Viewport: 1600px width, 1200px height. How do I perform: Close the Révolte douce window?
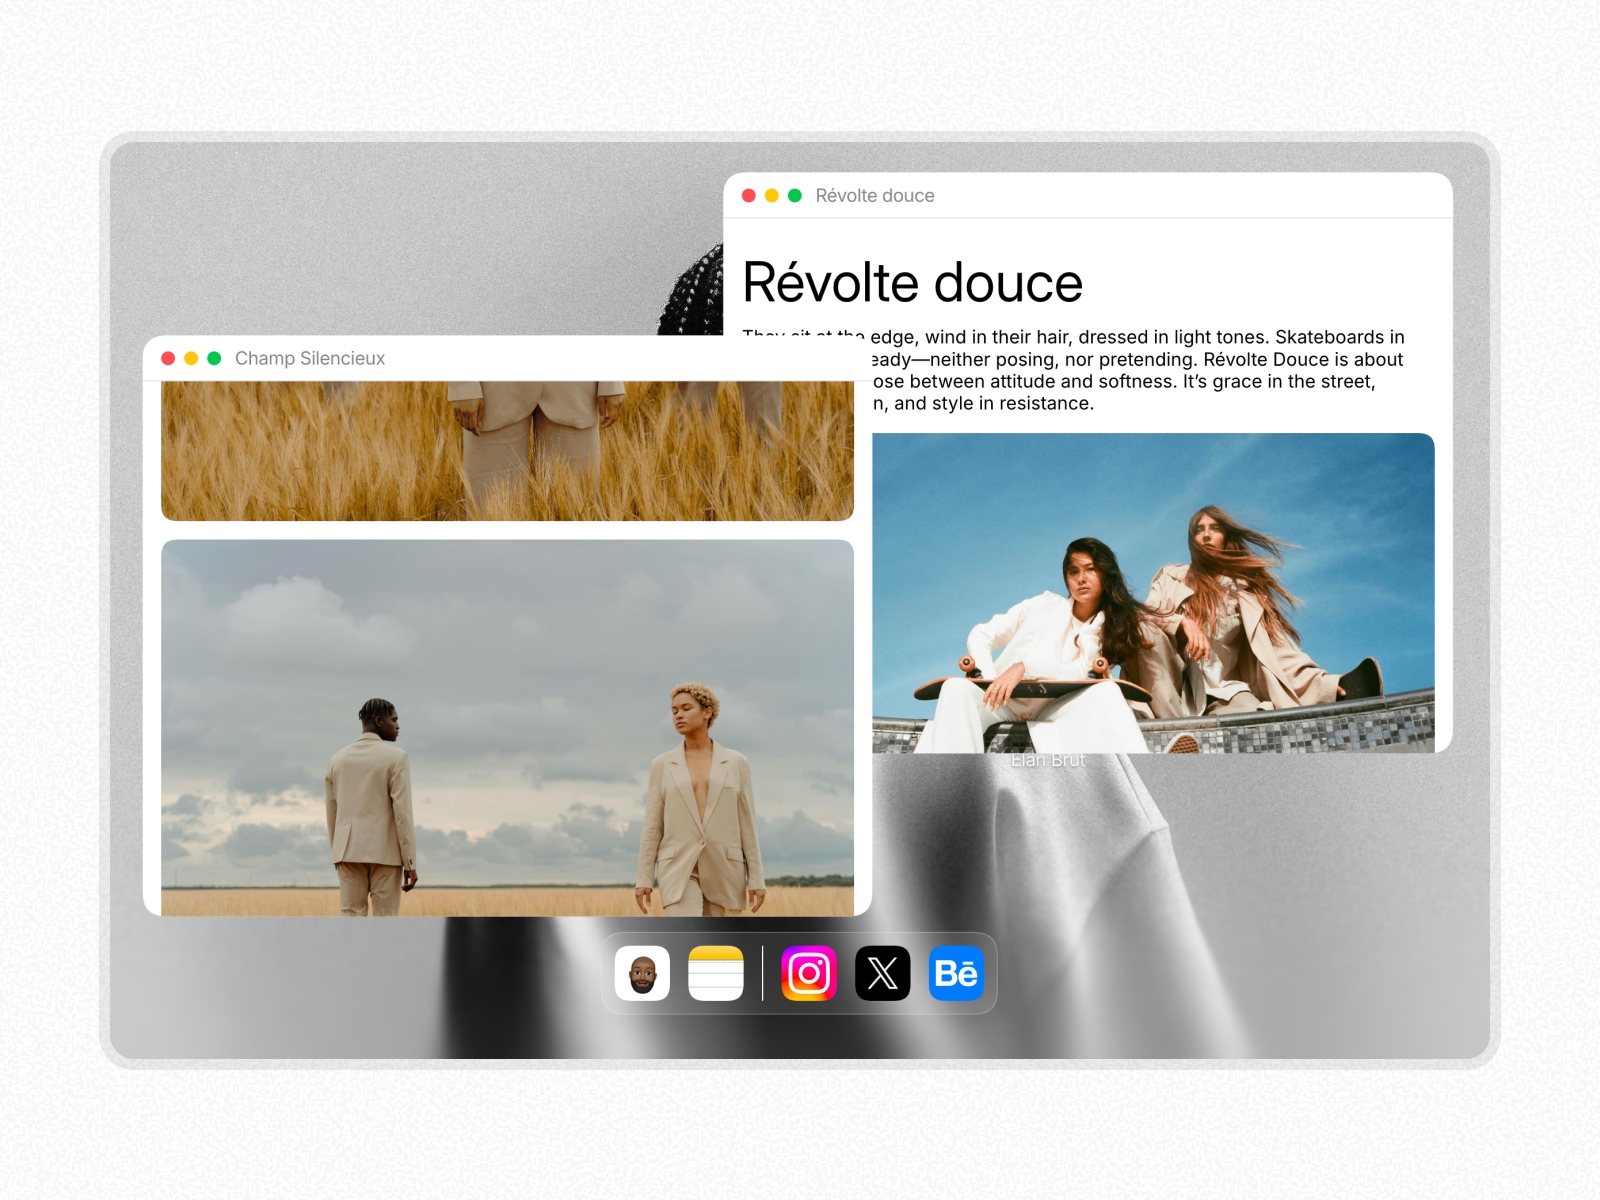(749, 196)
